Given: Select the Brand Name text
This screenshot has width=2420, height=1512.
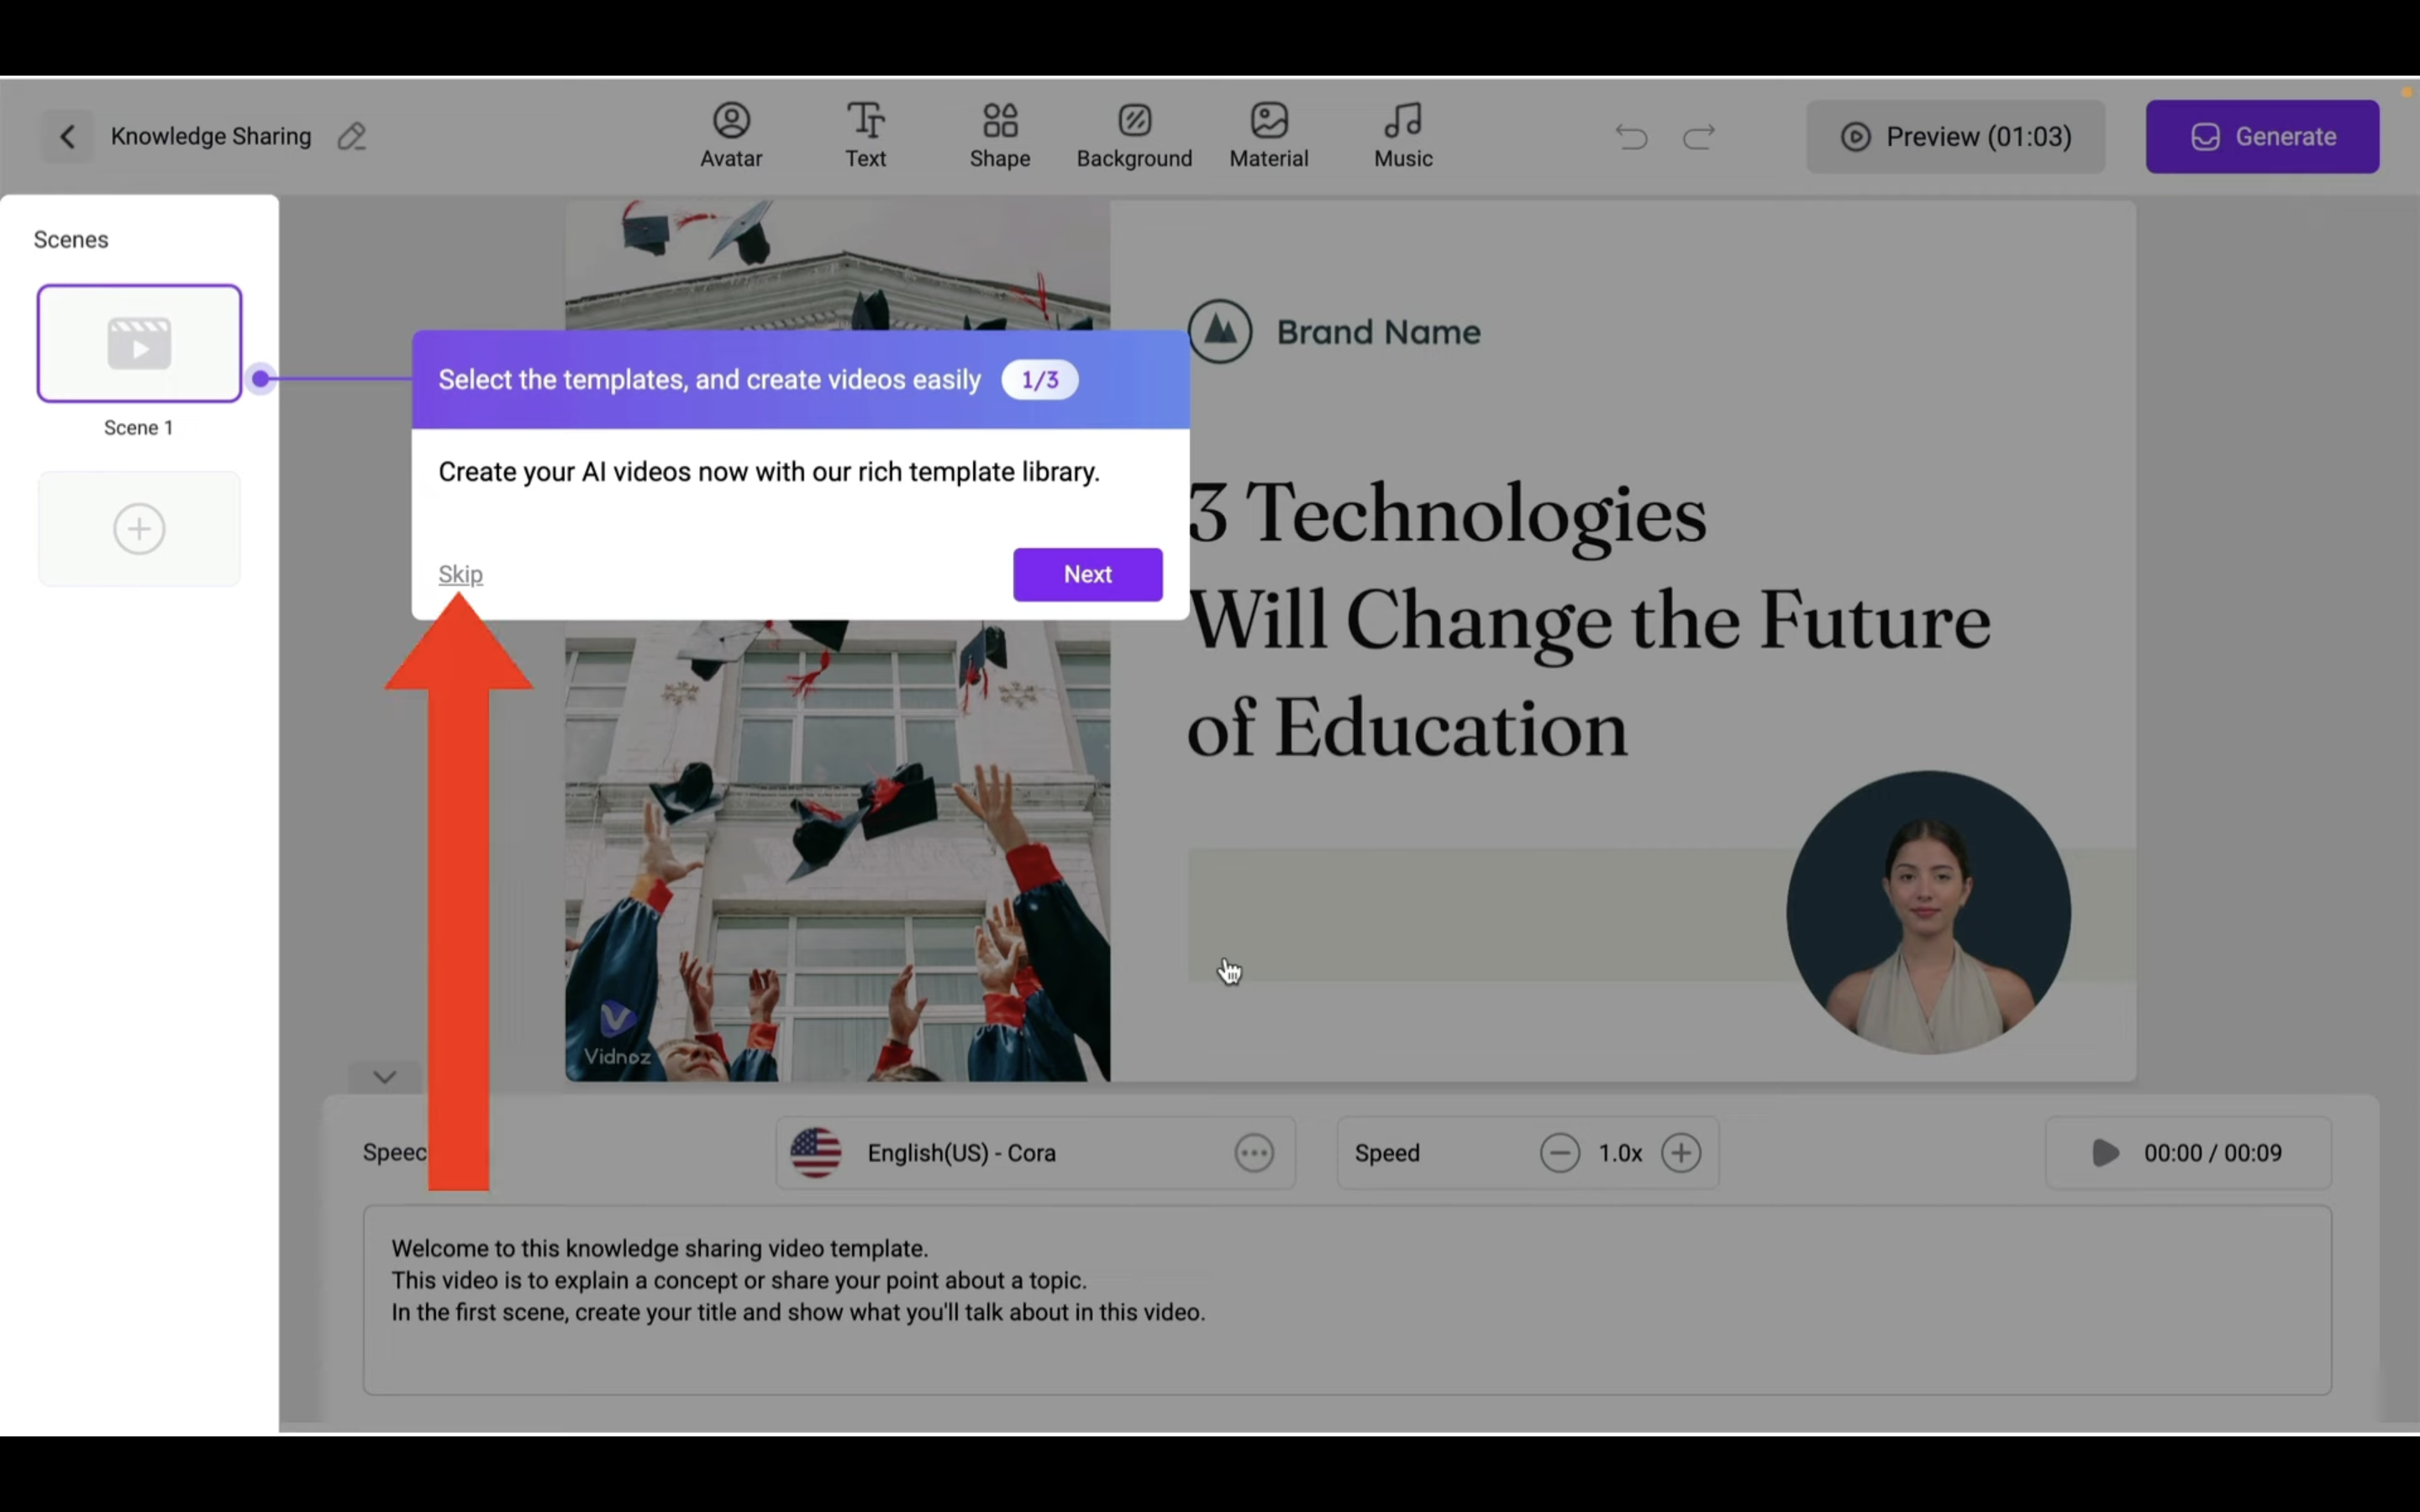Looking at the screenshot, I should (x=1378, y=332).
